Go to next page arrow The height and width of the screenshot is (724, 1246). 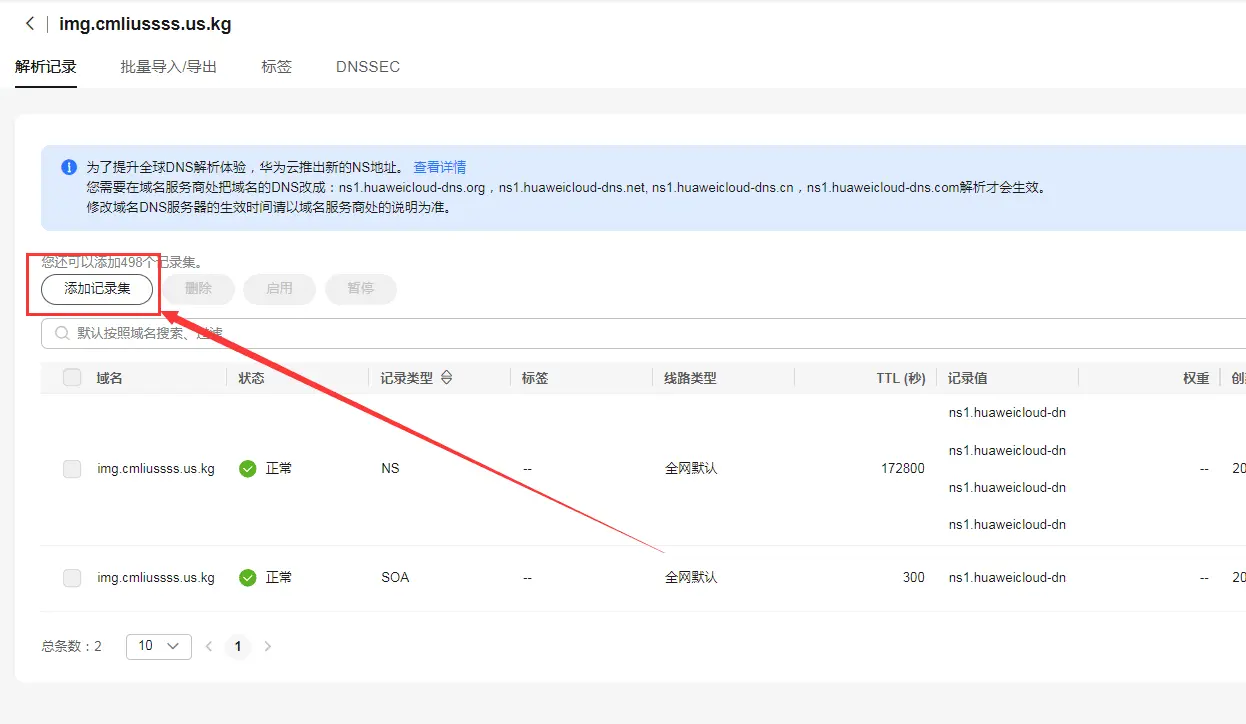[x=267, y=646]
